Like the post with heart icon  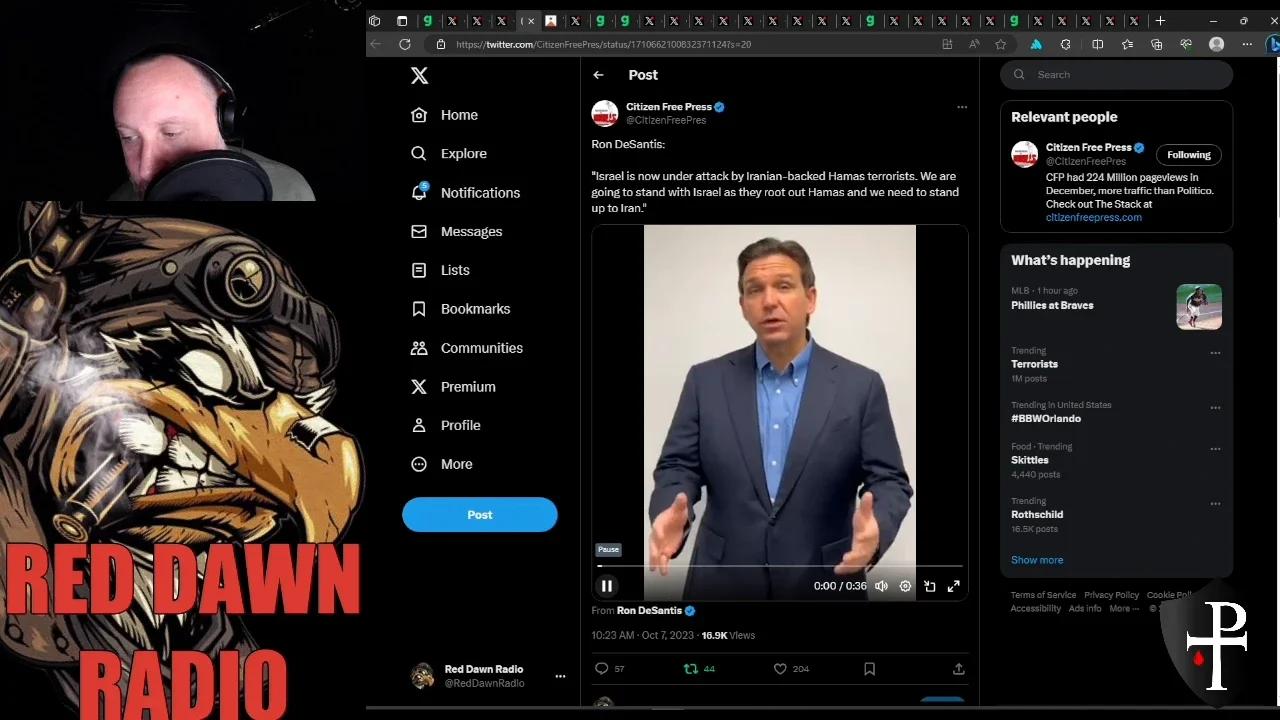780,669
